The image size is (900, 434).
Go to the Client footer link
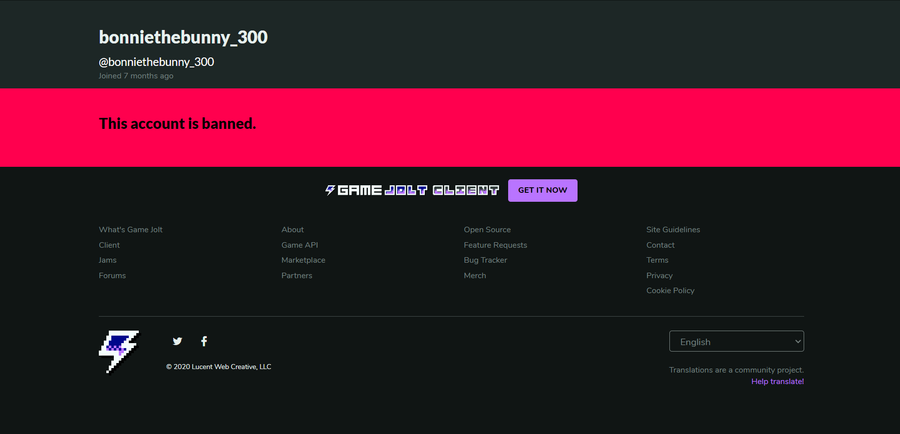(x=109, y=245)
